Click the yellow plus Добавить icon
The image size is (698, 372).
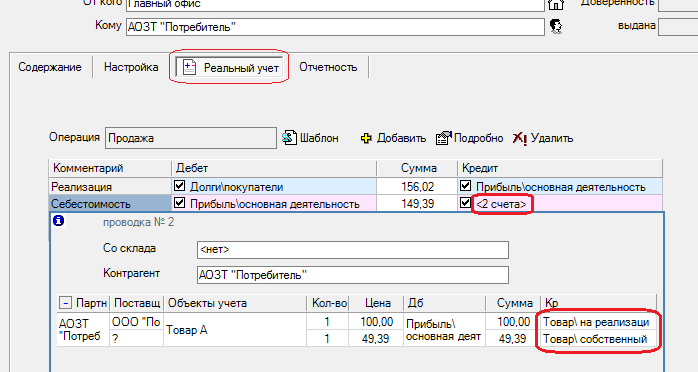pos(366,138)
